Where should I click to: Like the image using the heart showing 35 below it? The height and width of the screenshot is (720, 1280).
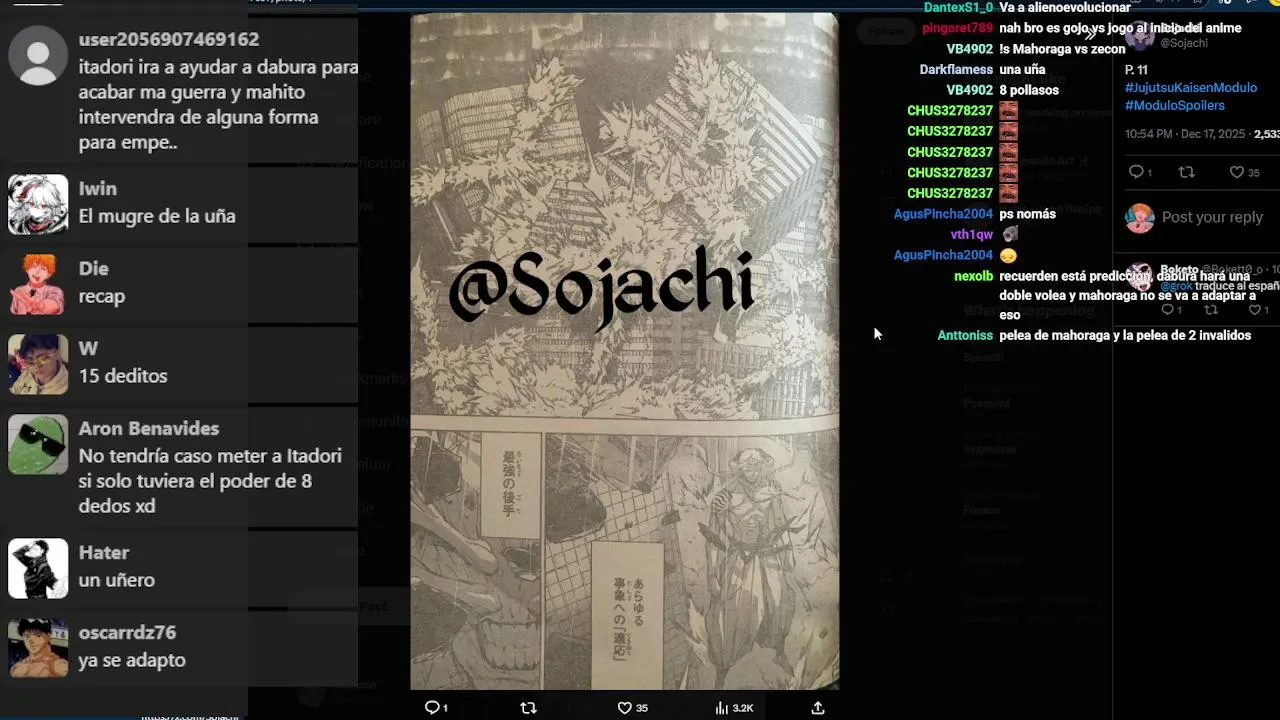point(624,707)
